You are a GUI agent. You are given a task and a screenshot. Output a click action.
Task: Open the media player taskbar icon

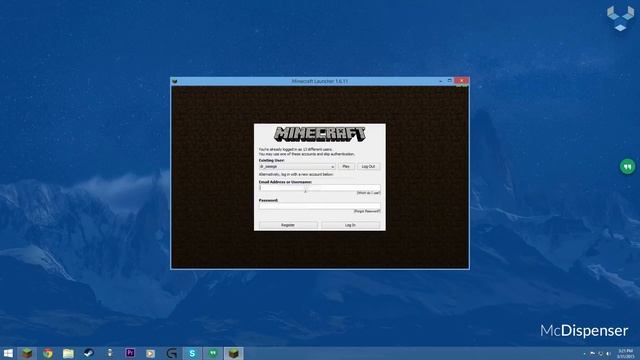(x=151, y=353)
